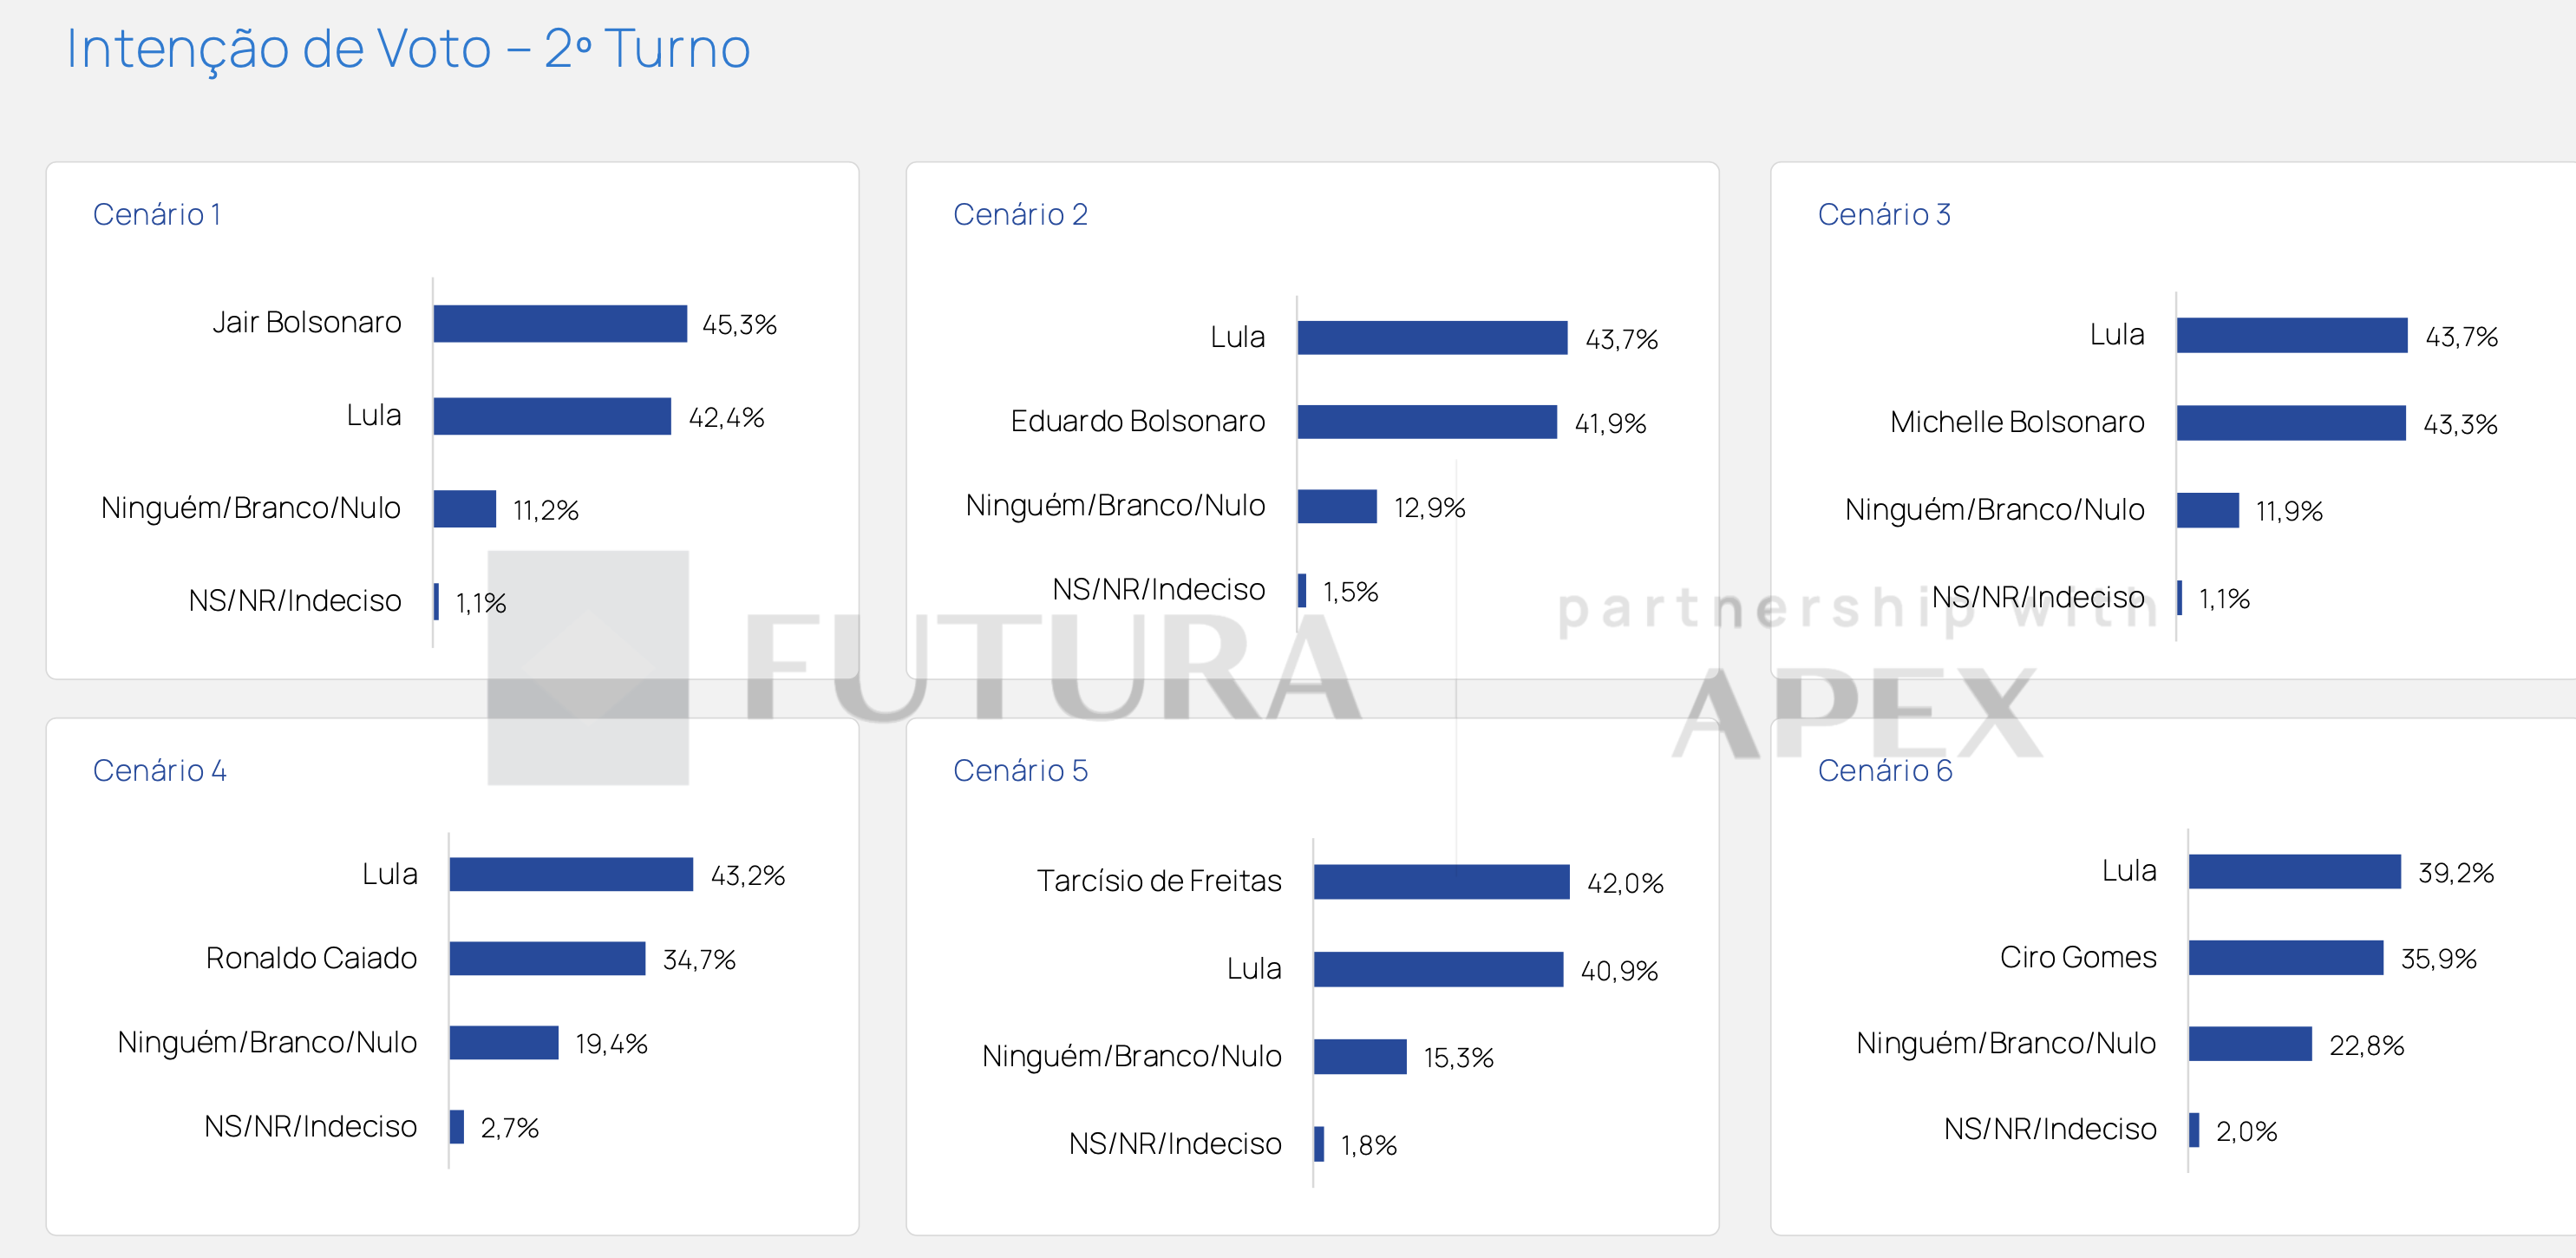2576x1258 pixels.
Task: Click the Lula bar in Cenário 1
Action: pos(552,417)
